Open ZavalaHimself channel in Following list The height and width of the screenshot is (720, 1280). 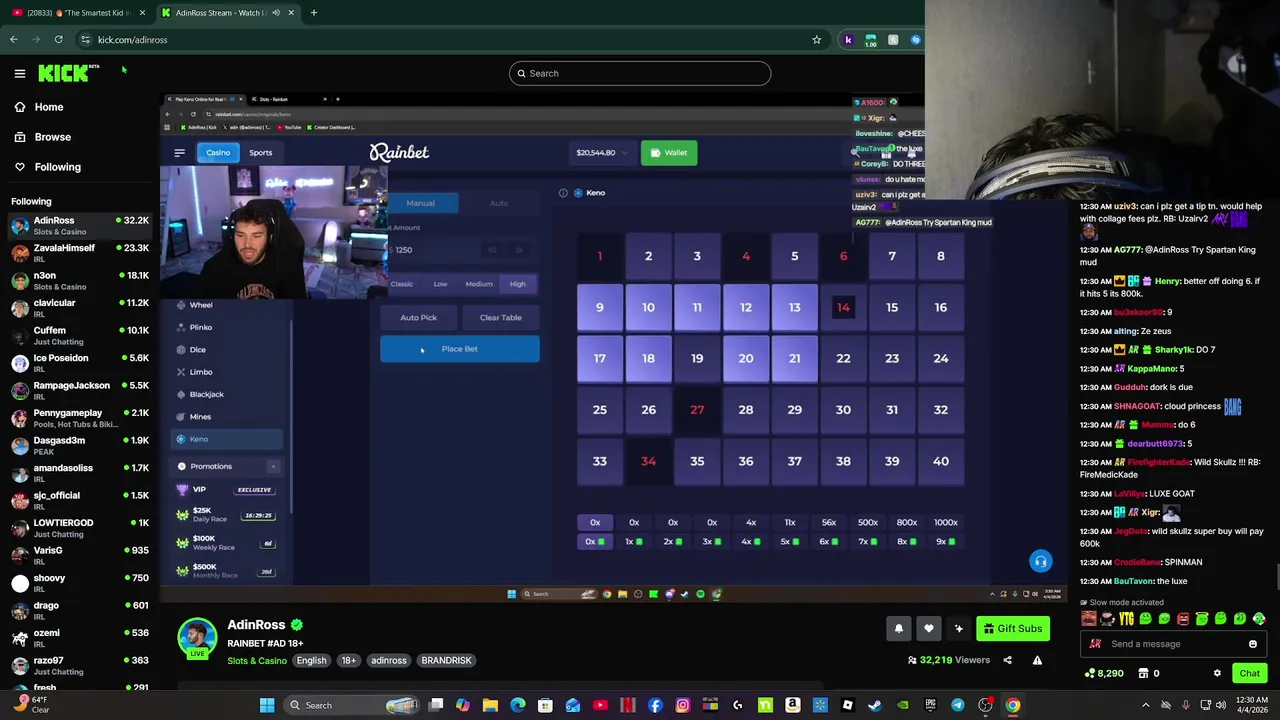click(x=78, y=252)
